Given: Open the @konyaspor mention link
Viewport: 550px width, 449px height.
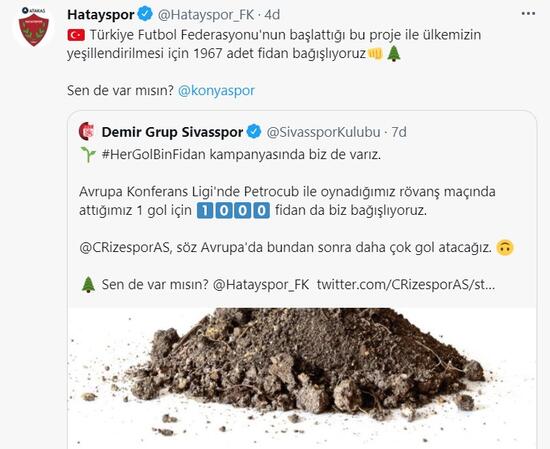Looking at the screenshot, I should pyautogui.click(x=216, y=91).
